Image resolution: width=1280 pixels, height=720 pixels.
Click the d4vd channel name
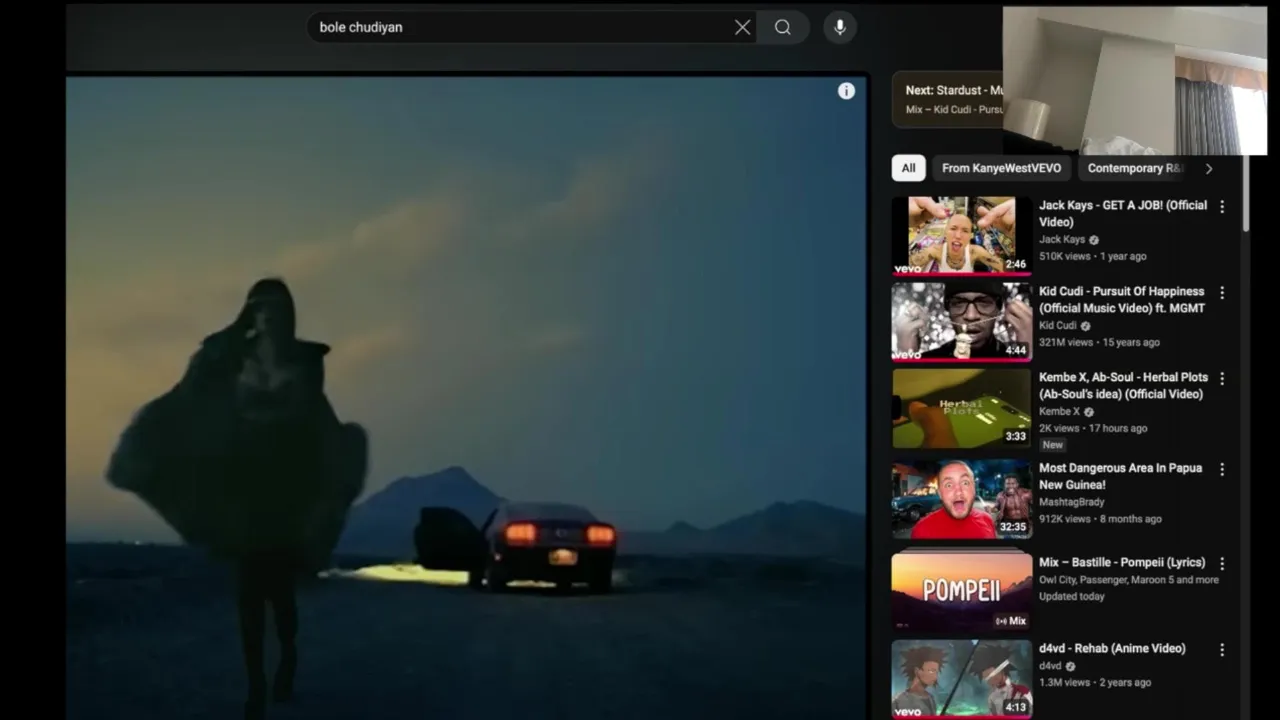(x=1050, y=666)
